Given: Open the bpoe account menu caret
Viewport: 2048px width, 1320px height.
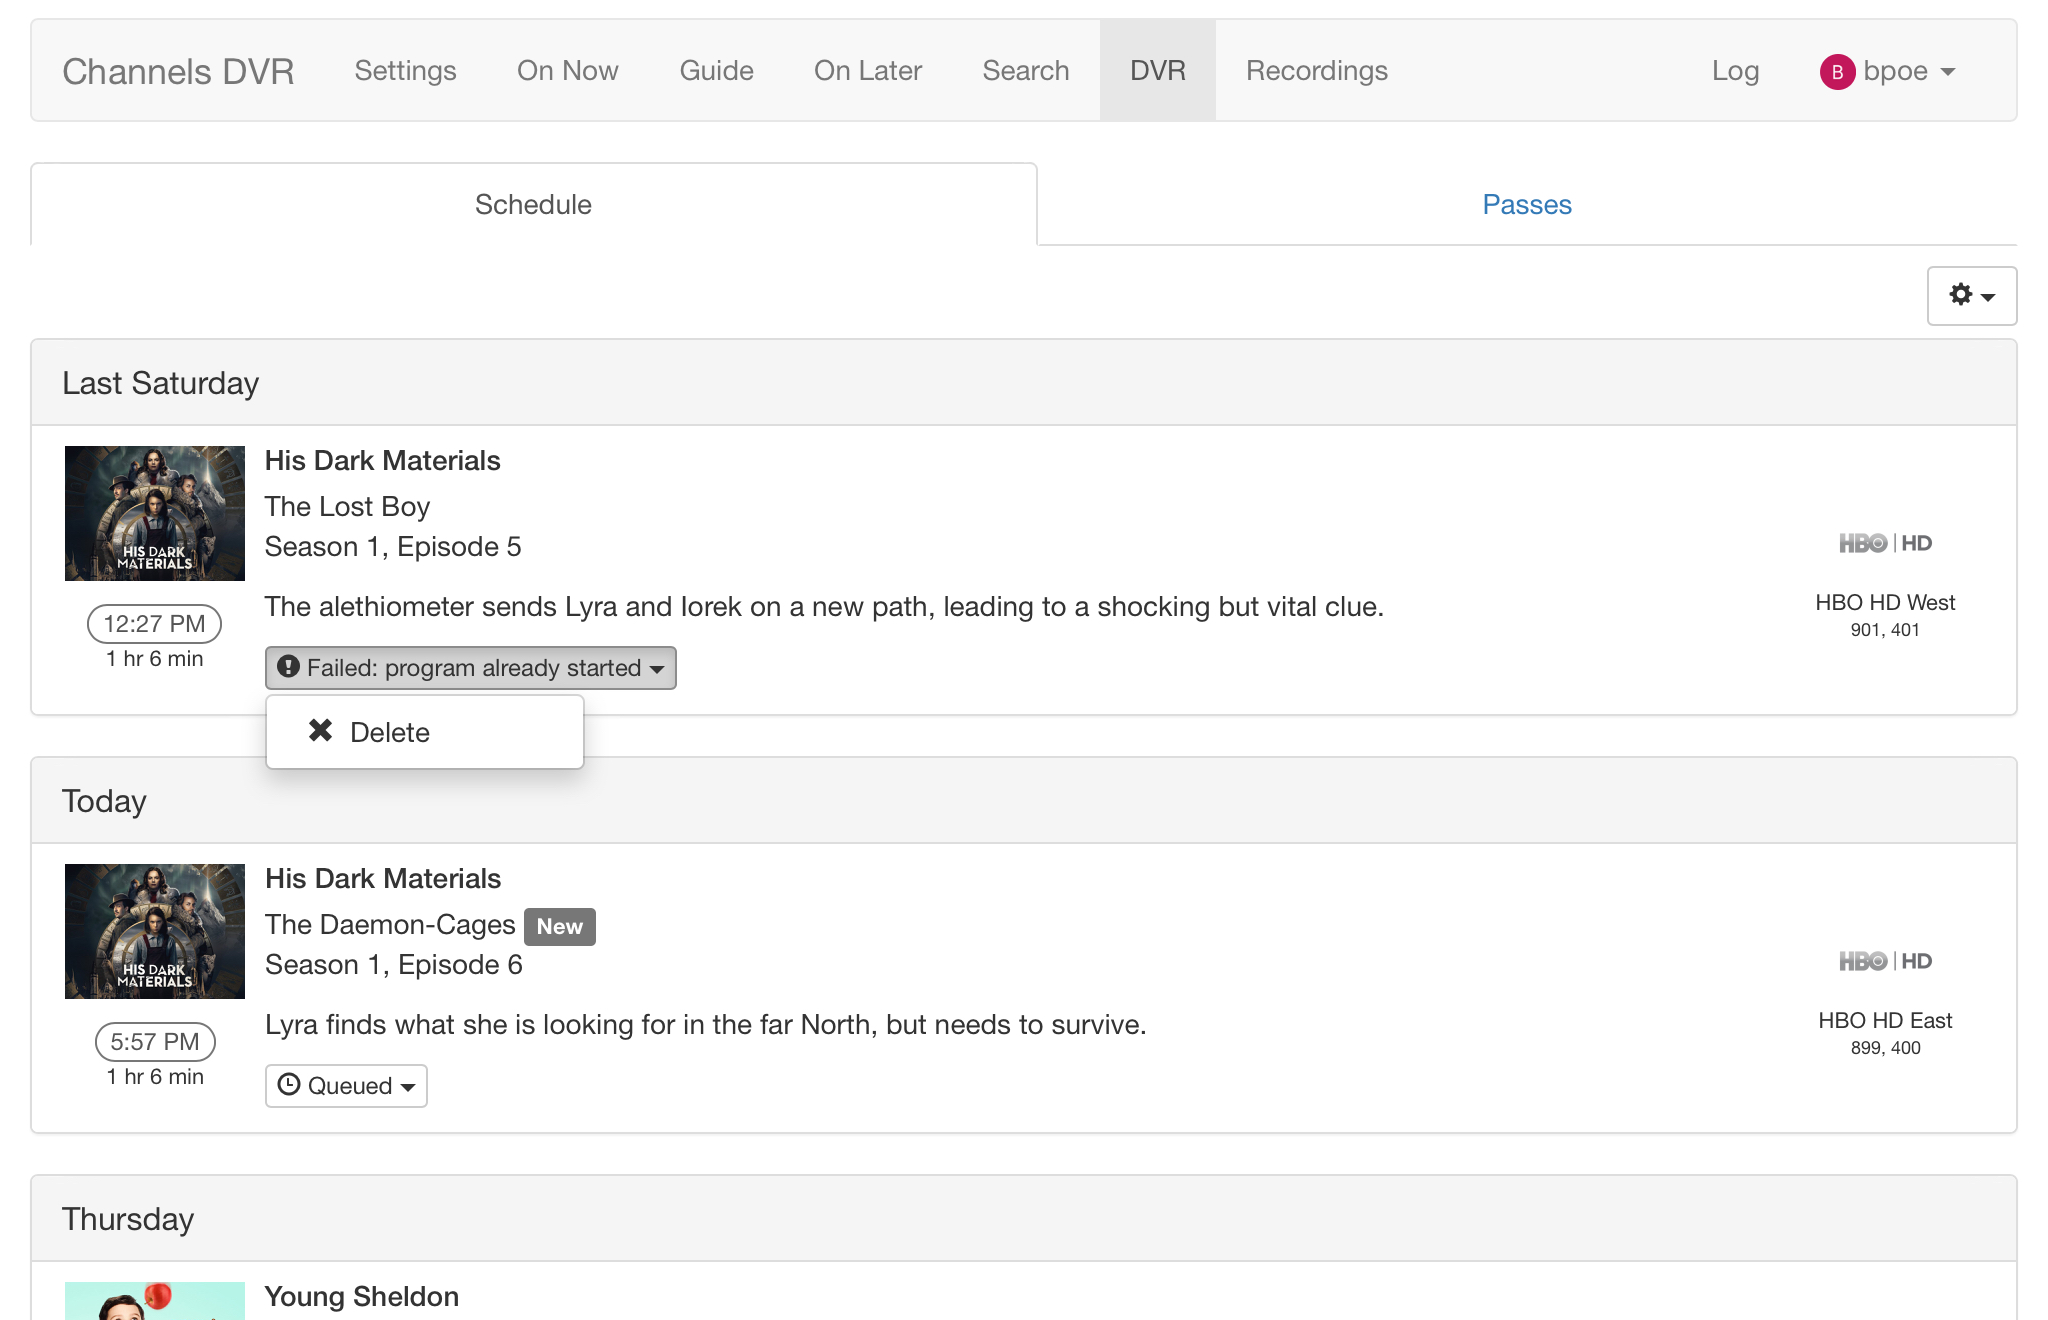Looking at the screenshot, I should pyautogui.click(x=1947, y=72).
